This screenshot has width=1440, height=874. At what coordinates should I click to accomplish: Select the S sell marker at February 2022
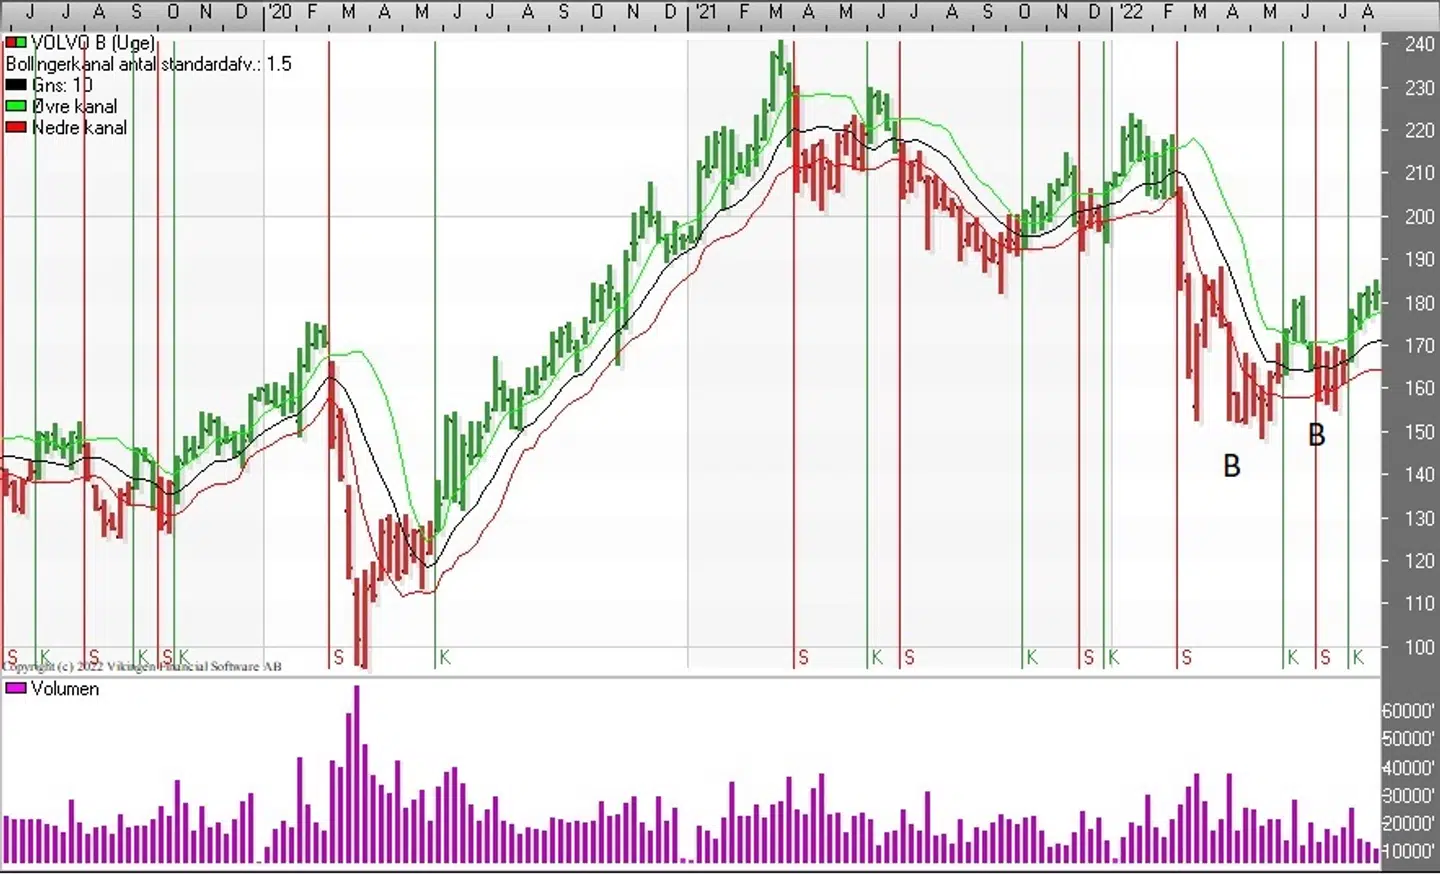(1186, 657)
